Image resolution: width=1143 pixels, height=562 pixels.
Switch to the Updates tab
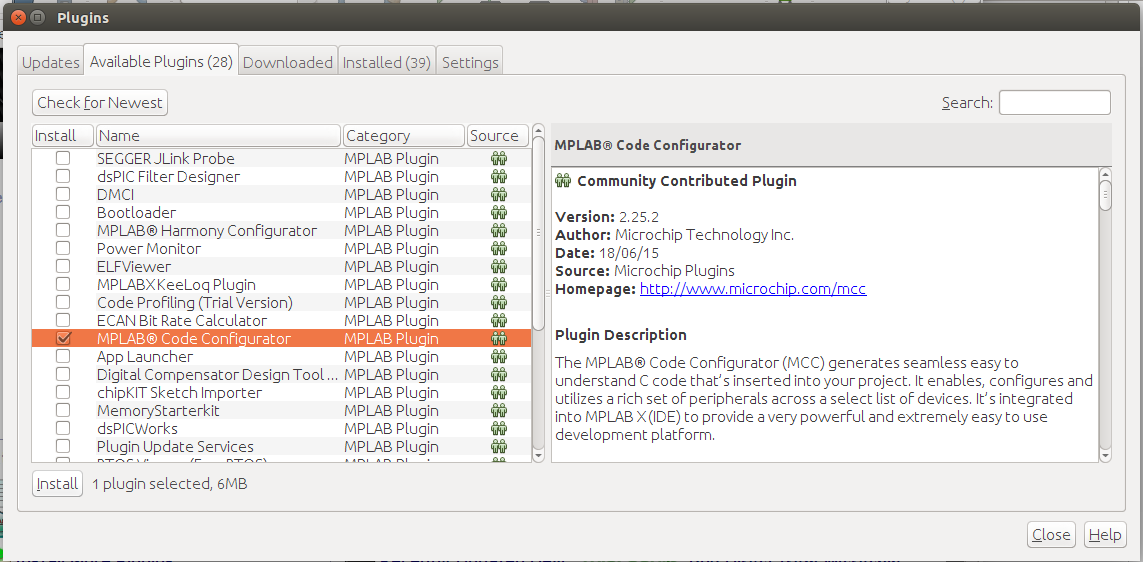coord(50,62)
